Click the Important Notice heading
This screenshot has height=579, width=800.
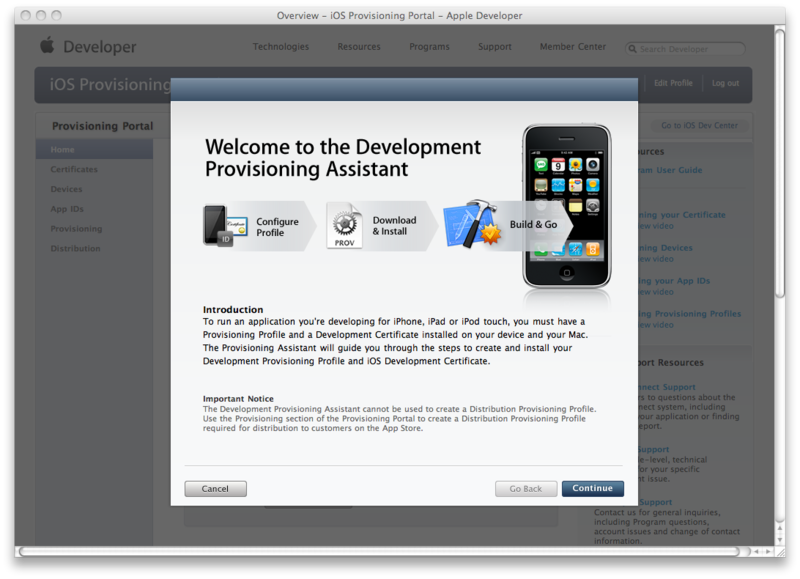pos(238,399)
